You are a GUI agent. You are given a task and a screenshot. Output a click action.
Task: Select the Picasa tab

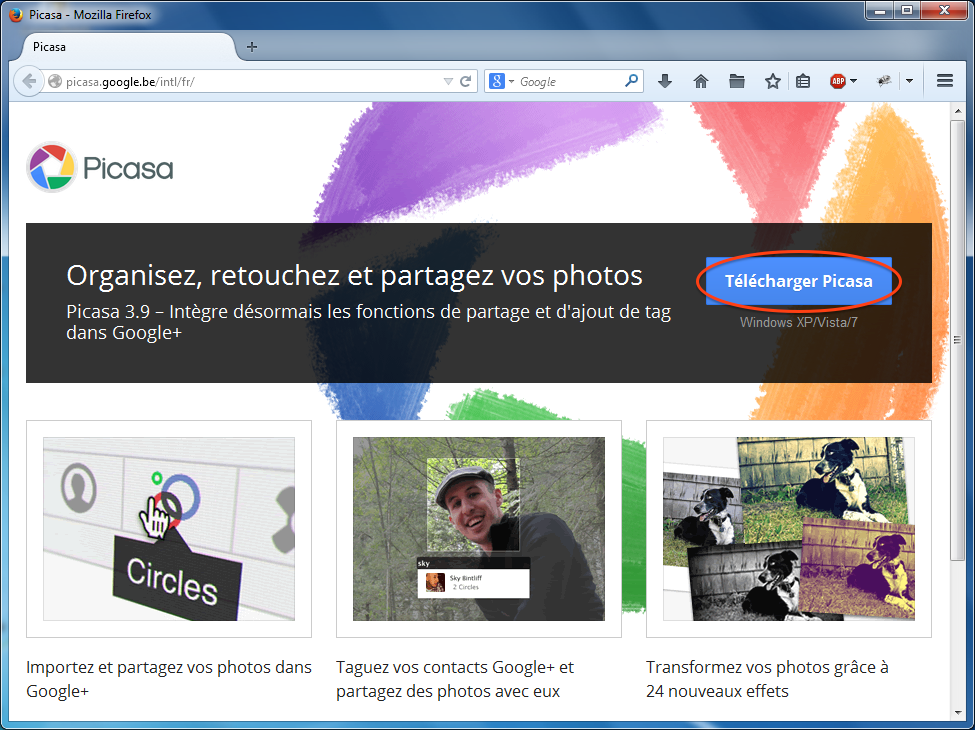(127, 47)
